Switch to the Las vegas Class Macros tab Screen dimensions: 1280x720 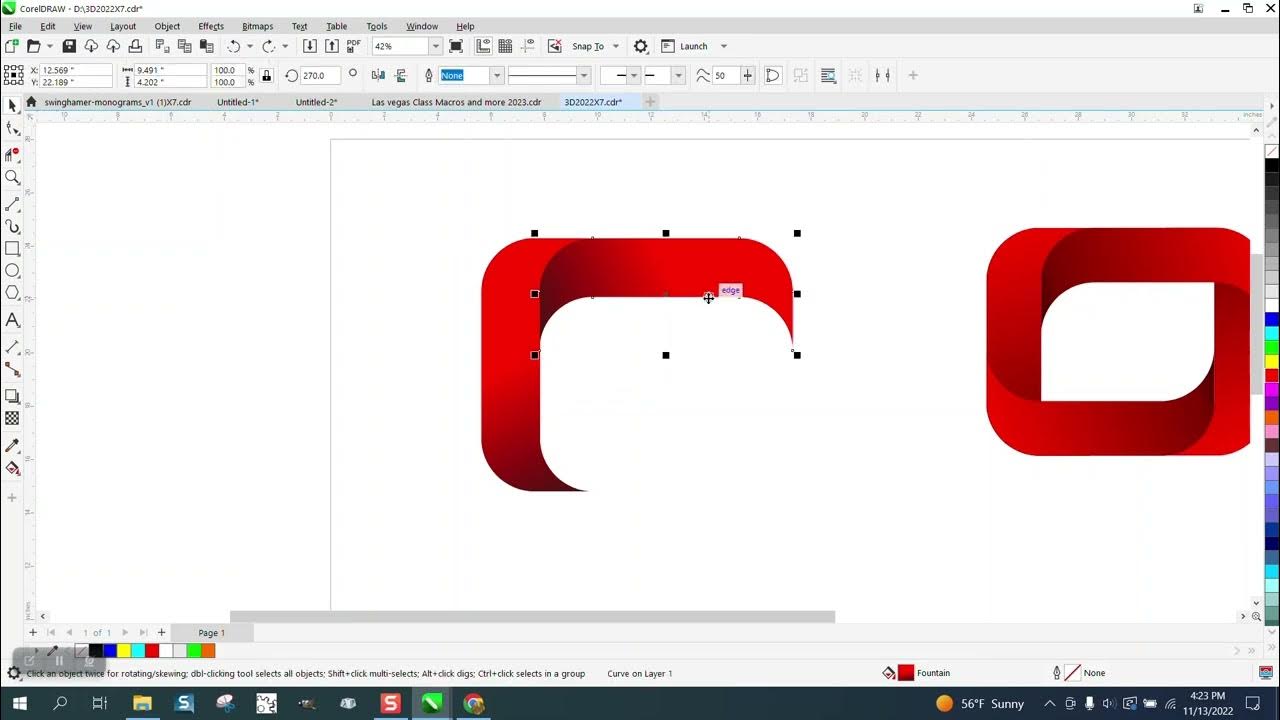456,102
